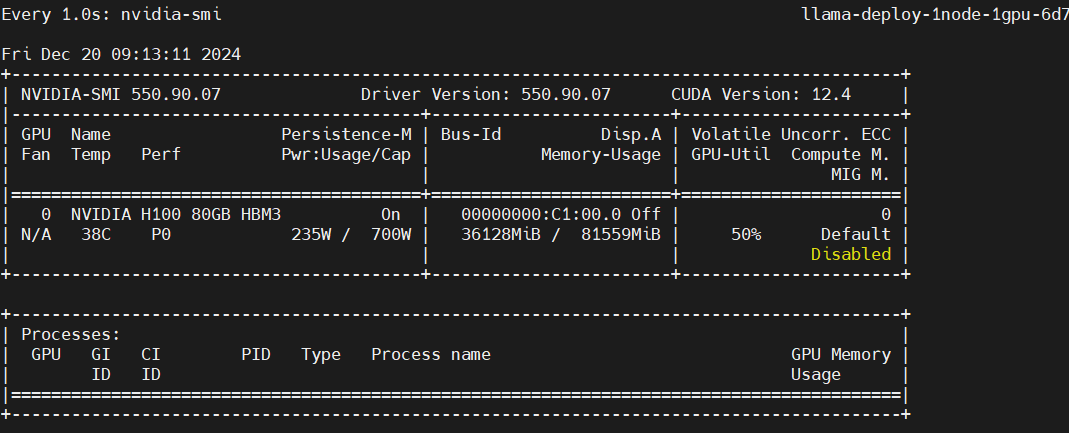
Task: Click the 700W power cap value
Action: point(391,234)
